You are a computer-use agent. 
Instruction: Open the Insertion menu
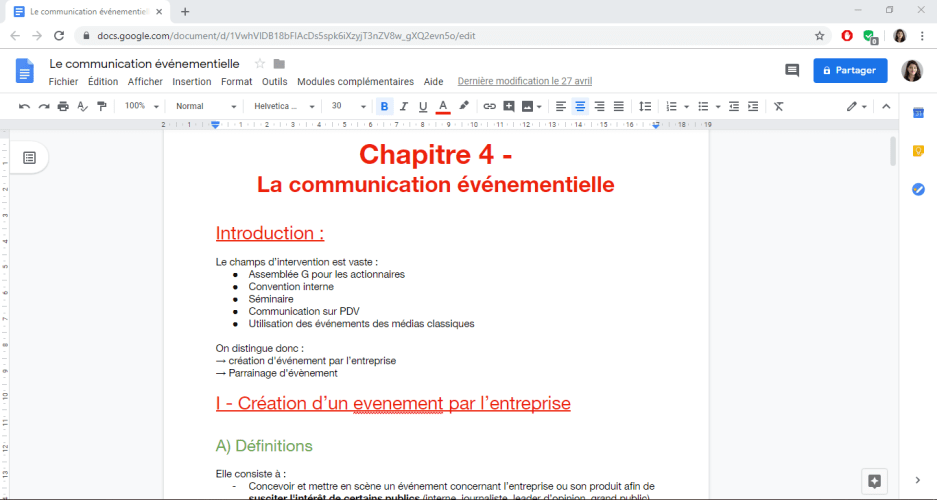pos(191,82)
